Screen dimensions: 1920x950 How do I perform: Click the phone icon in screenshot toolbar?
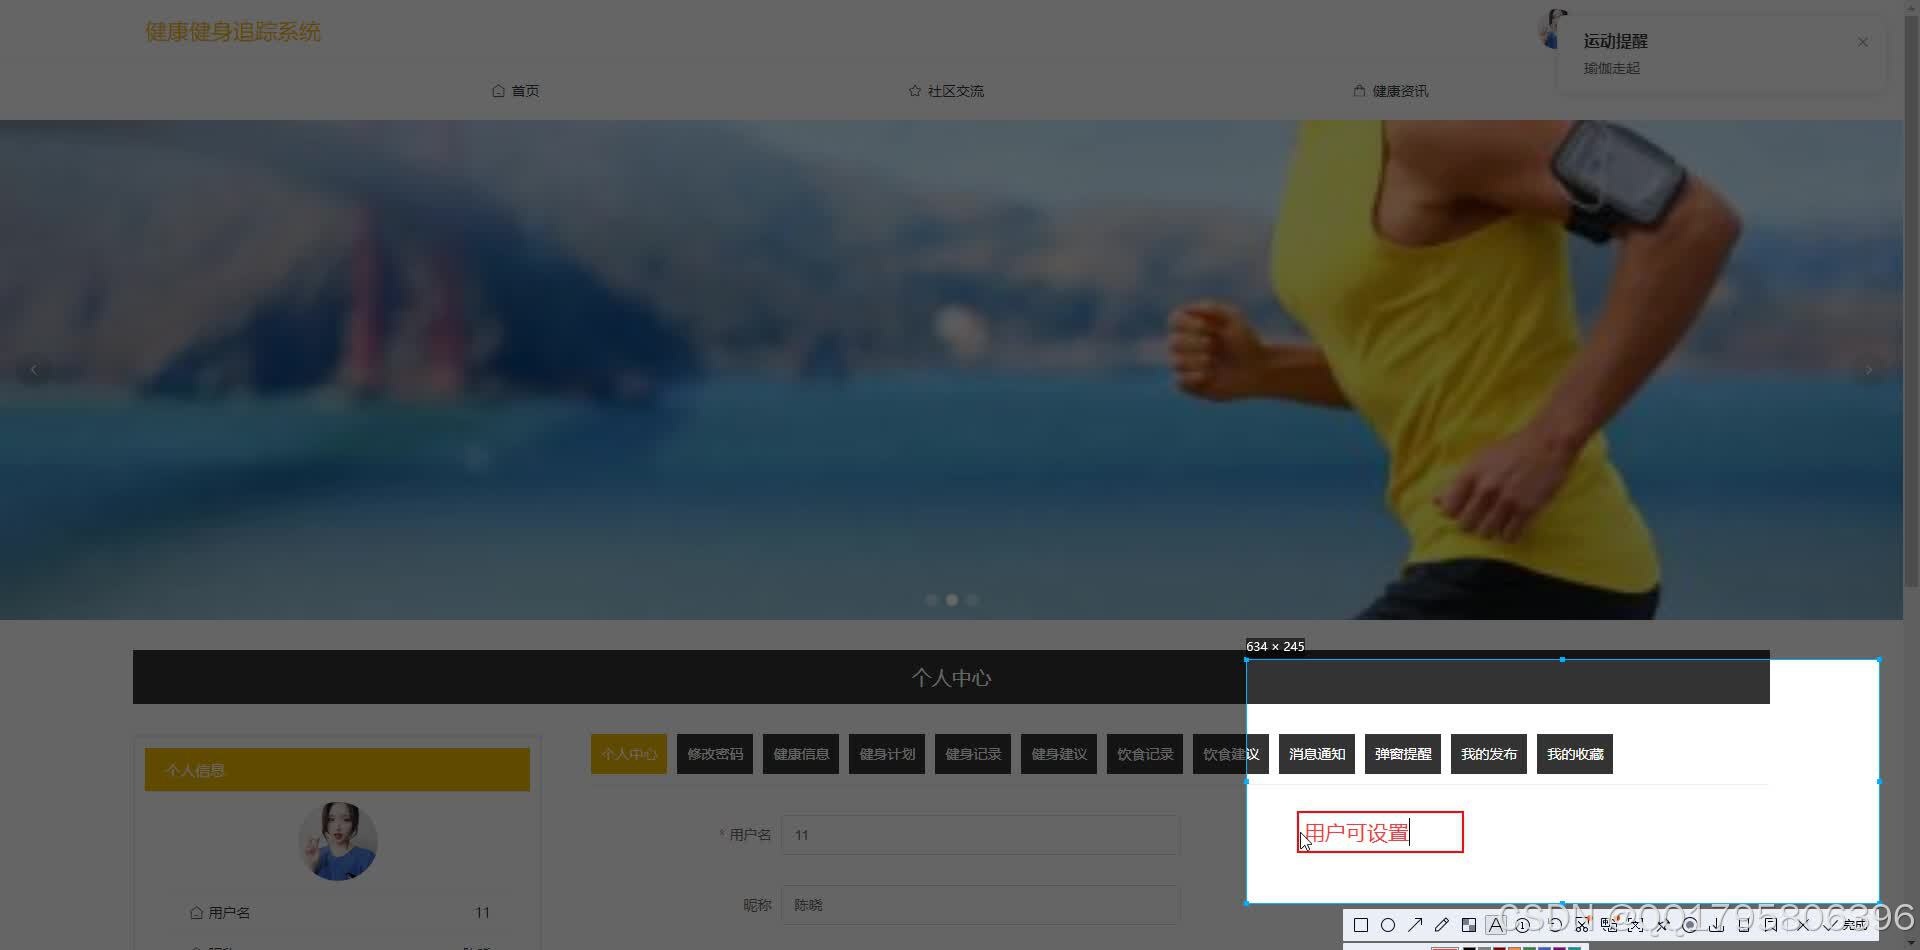1744,925
